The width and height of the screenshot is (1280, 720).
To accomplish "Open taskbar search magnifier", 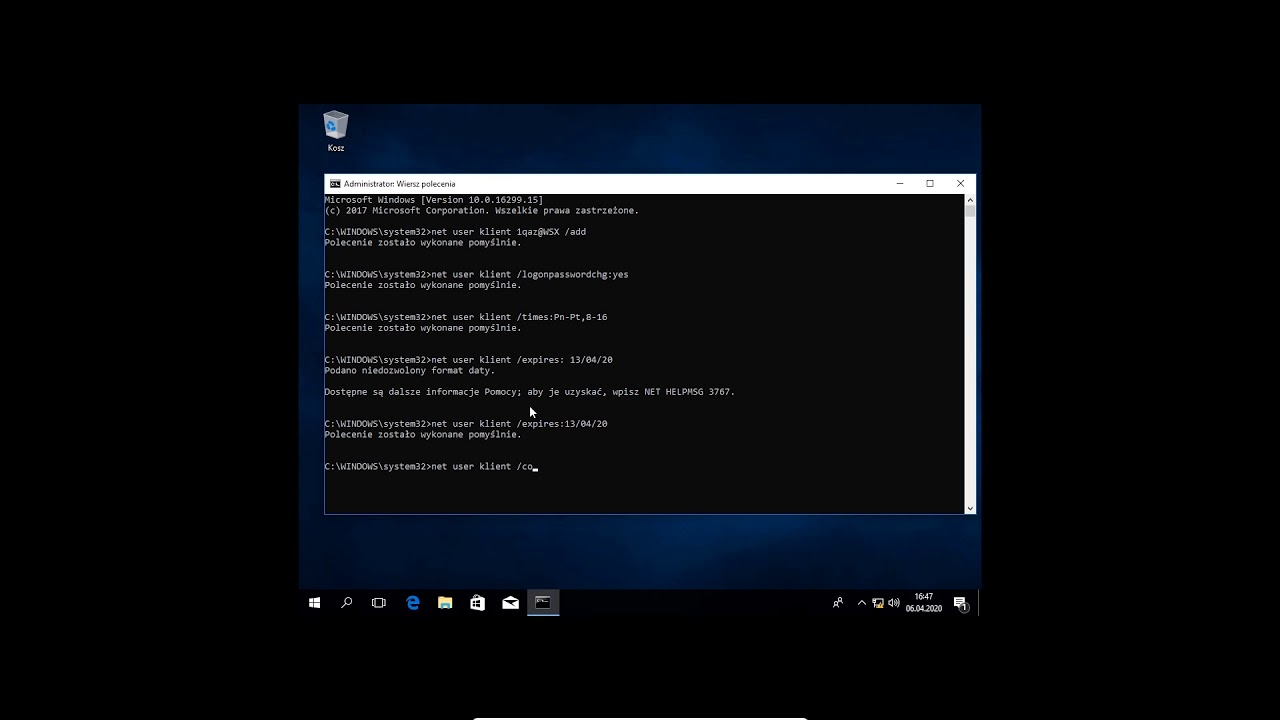I will point(347,603).
